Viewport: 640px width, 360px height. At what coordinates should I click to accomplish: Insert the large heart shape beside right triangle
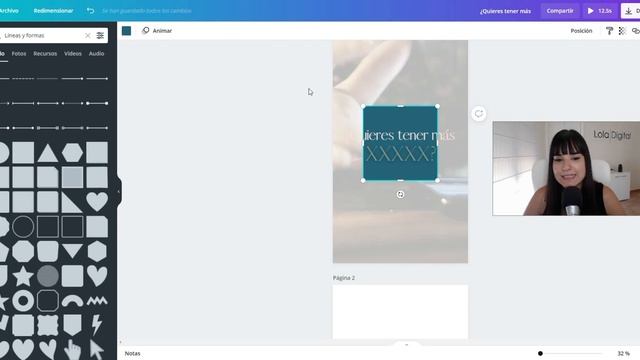click(97, 202)
